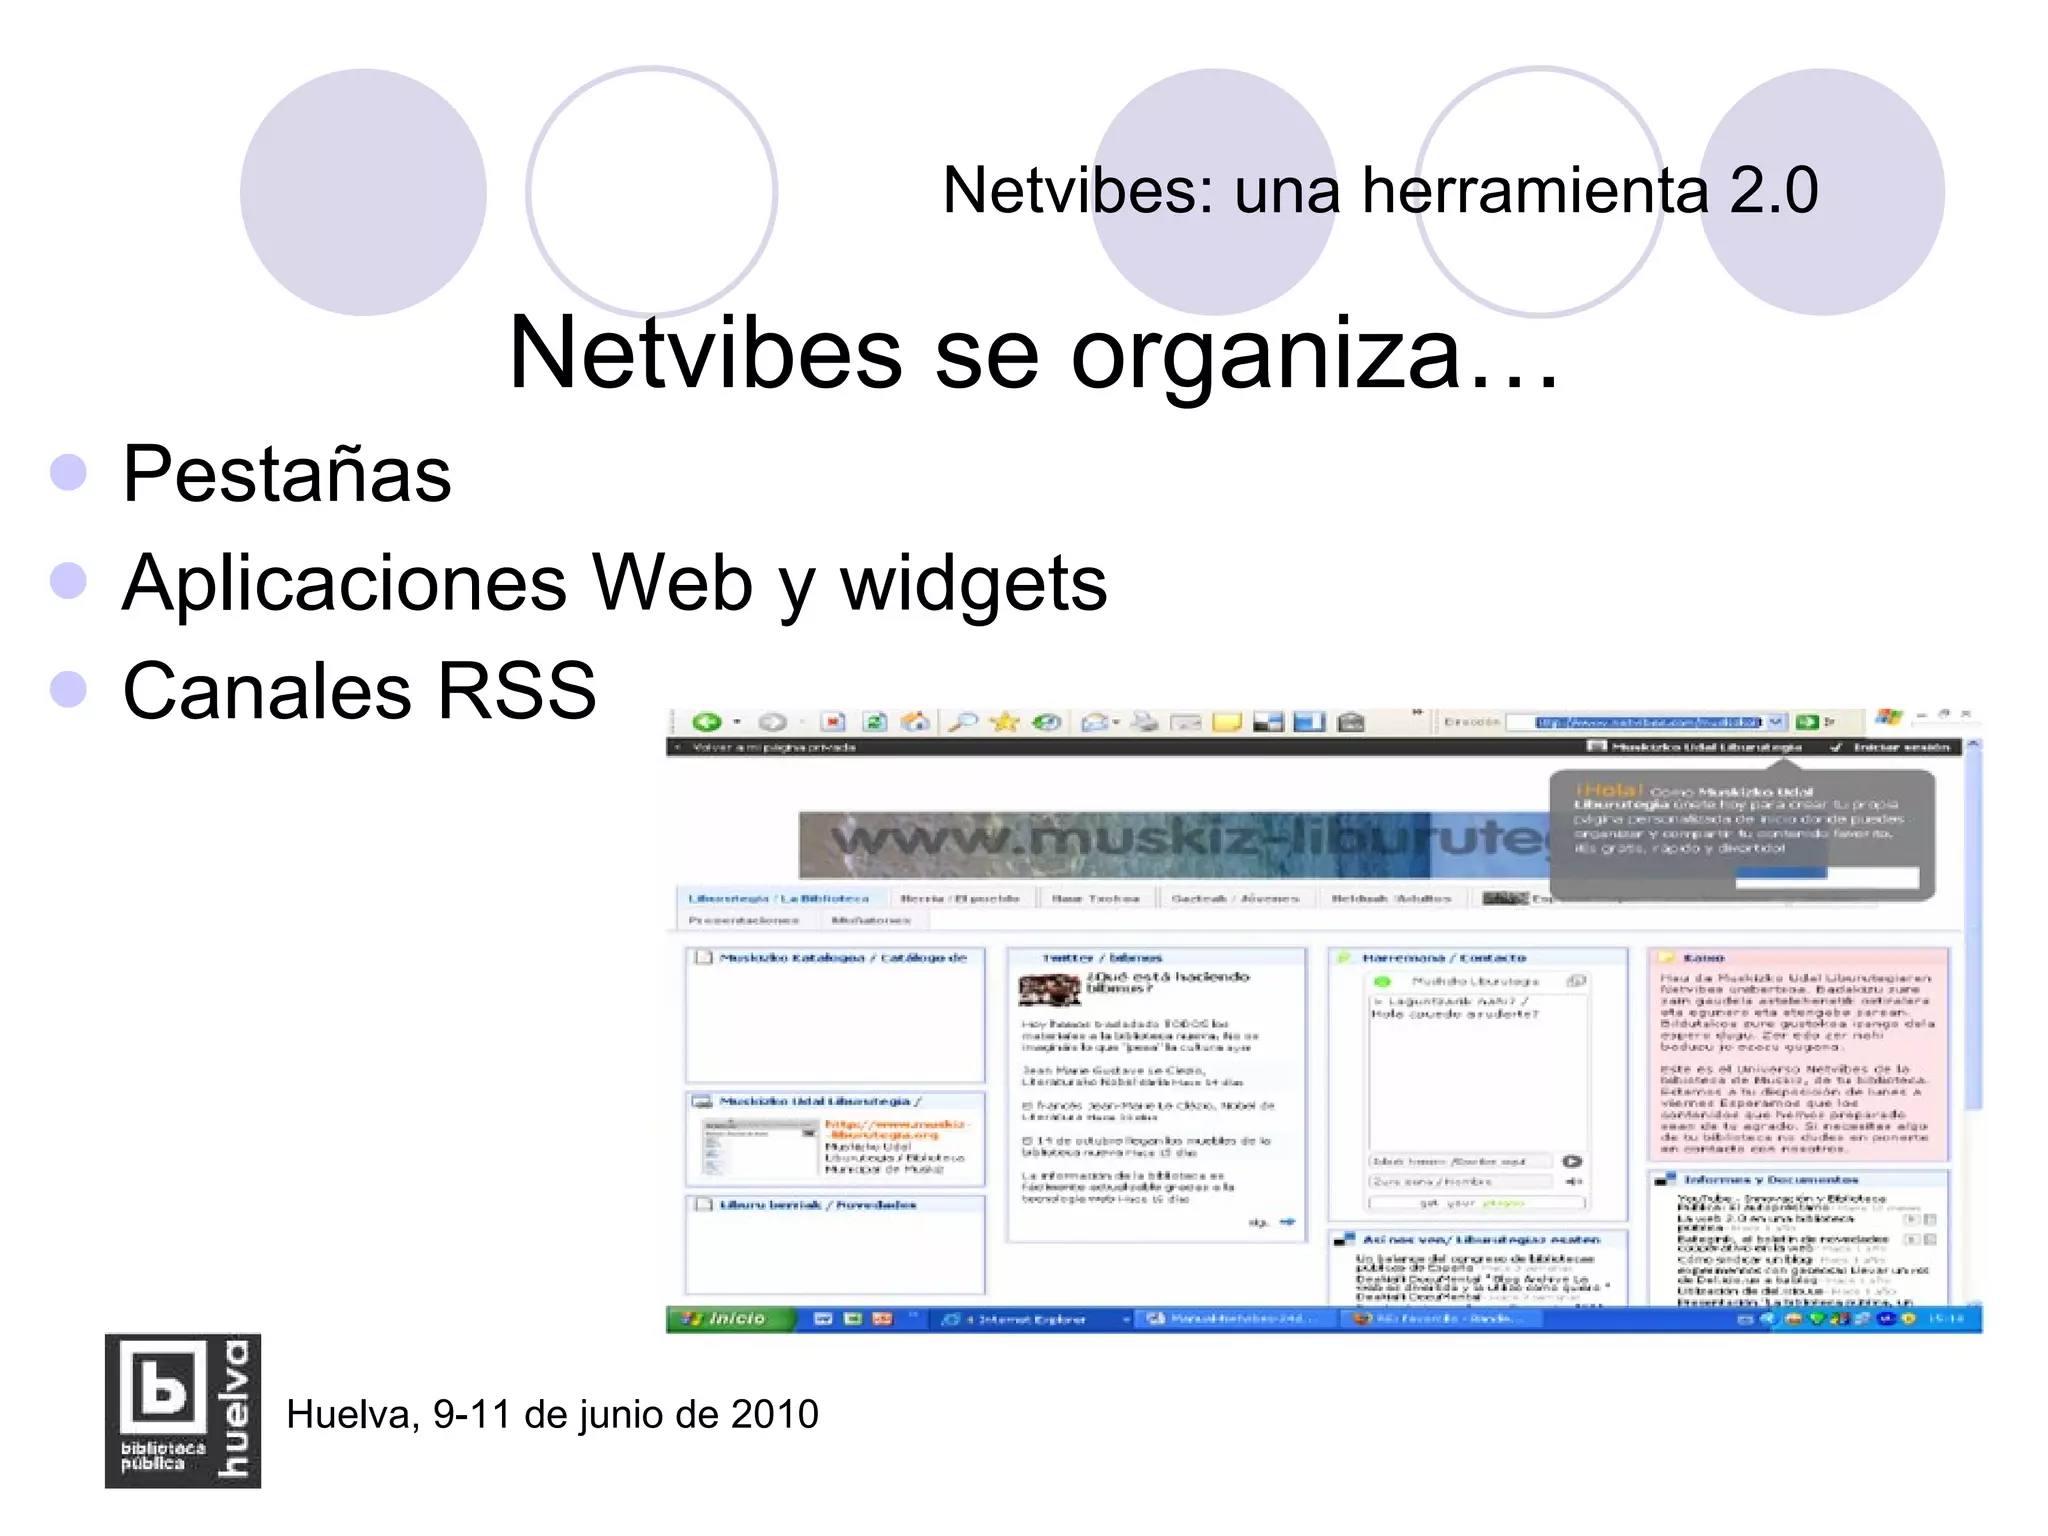The height and width of the screenshot is (1536, 2048).
Task: Click 'Muskizko Udal Liburutegia' in black bar
Action: (x=1706, y=747)
